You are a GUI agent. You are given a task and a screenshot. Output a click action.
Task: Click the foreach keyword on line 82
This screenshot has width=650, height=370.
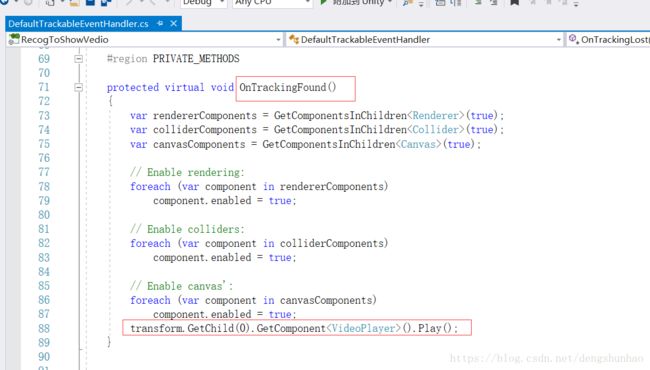tap(150, 243)
